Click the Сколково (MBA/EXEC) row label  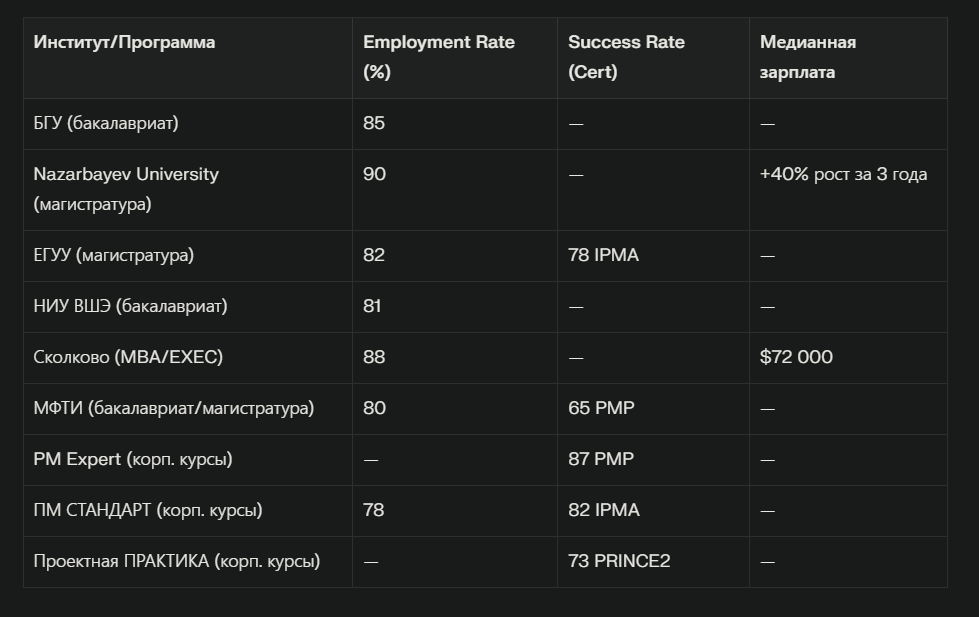point(116,357)
